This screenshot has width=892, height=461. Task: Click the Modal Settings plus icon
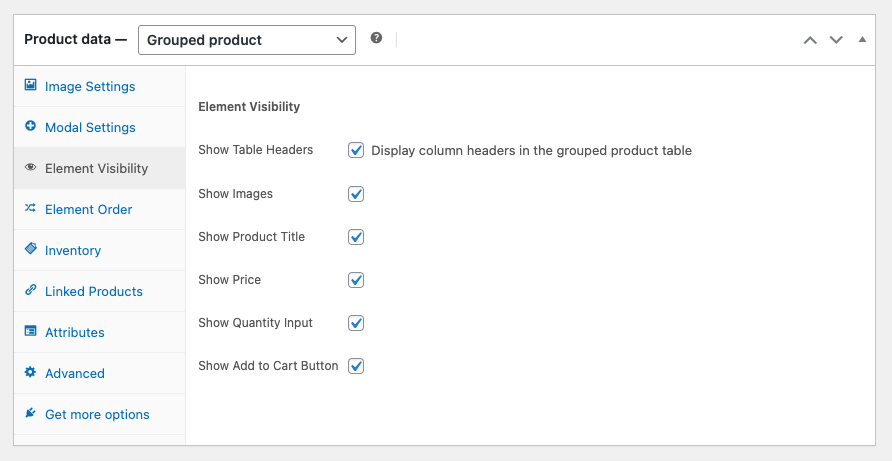[30, 127]
